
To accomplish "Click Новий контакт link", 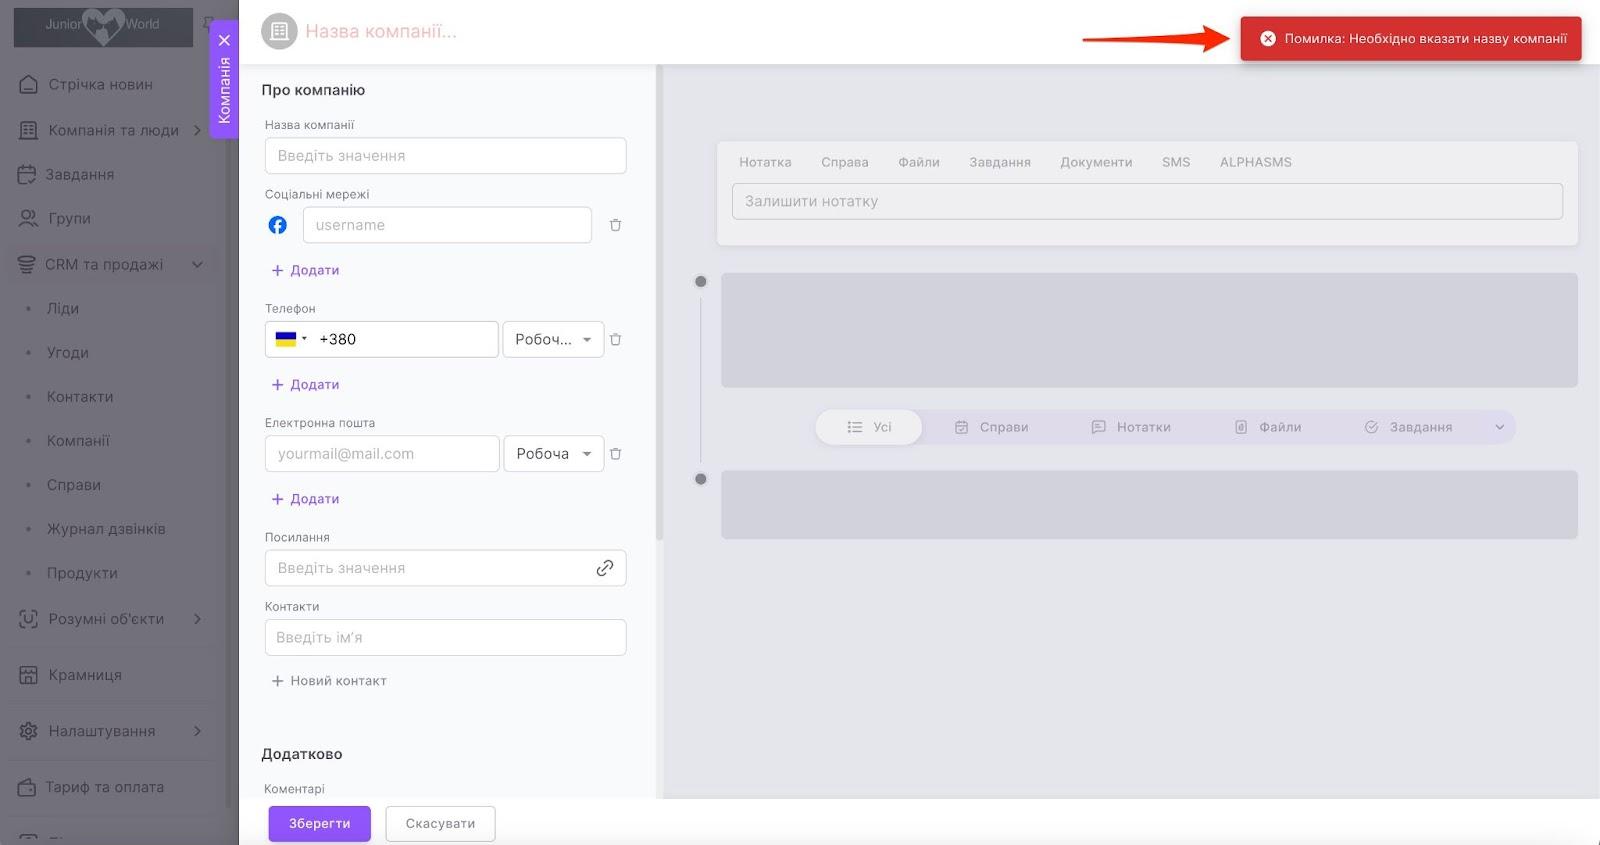I will (329, 681).
